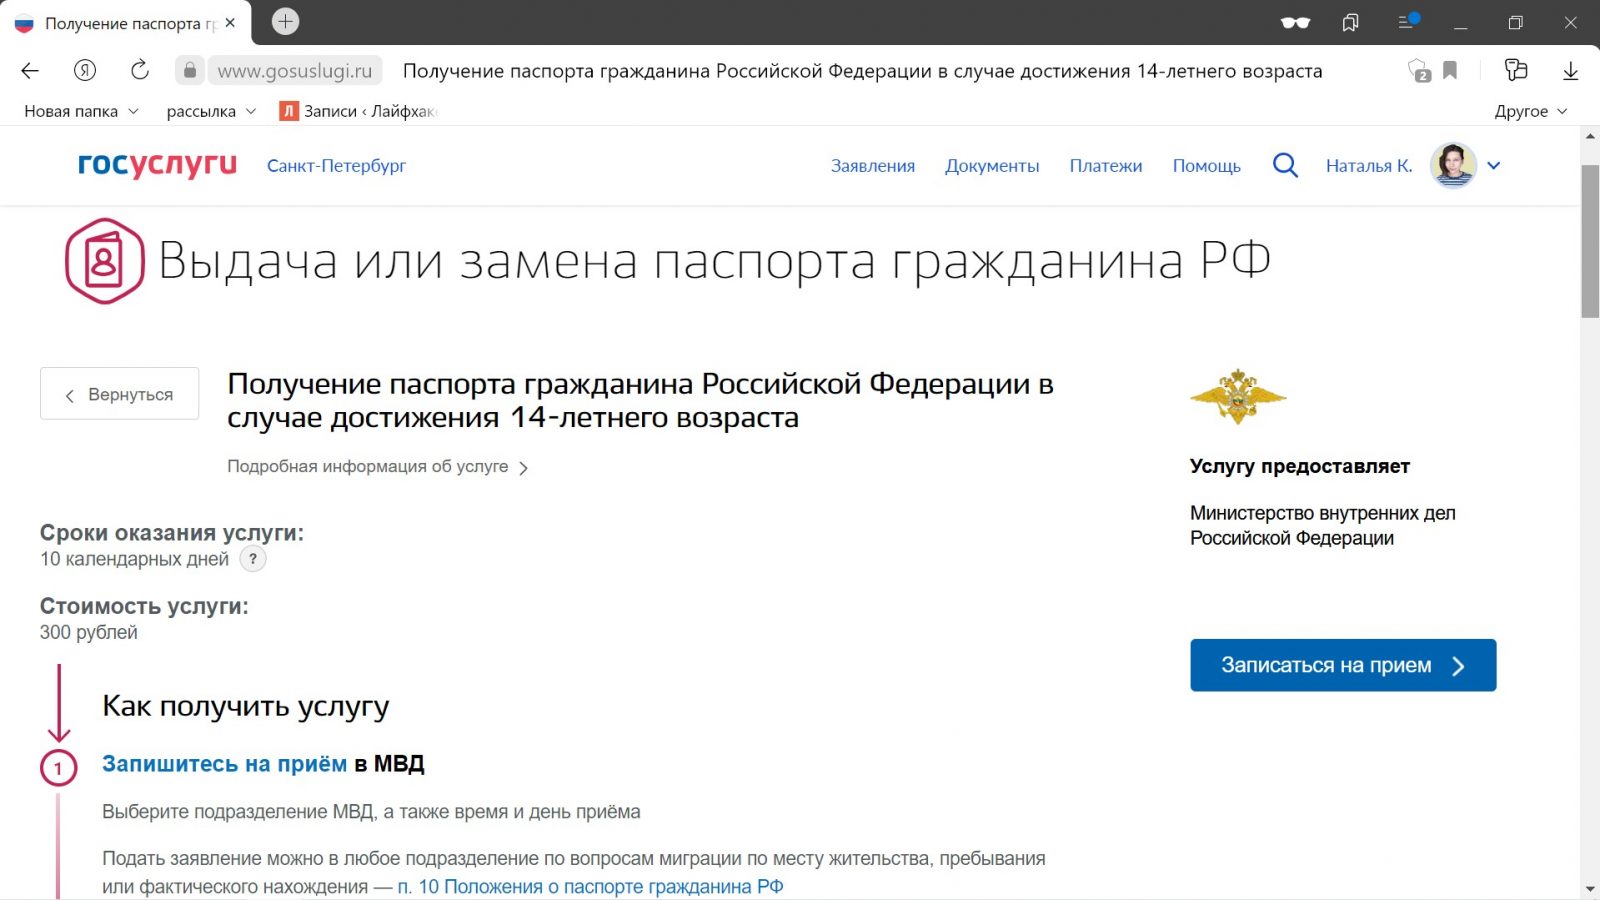This screenshot has height=900, width=1600.
Task: Expand the user account menu chevron
Action: (1493, 166)
